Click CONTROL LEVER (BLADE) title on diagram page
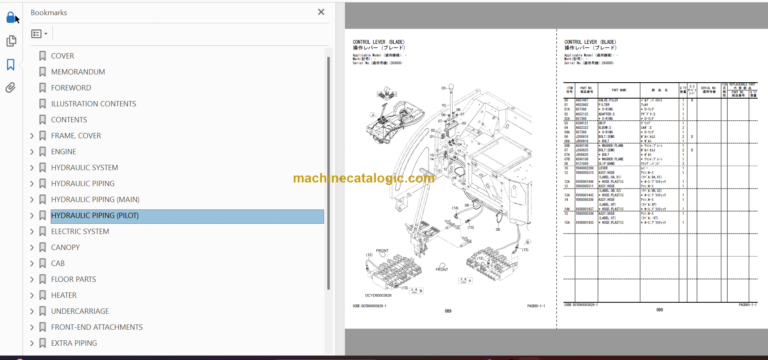 379,42
